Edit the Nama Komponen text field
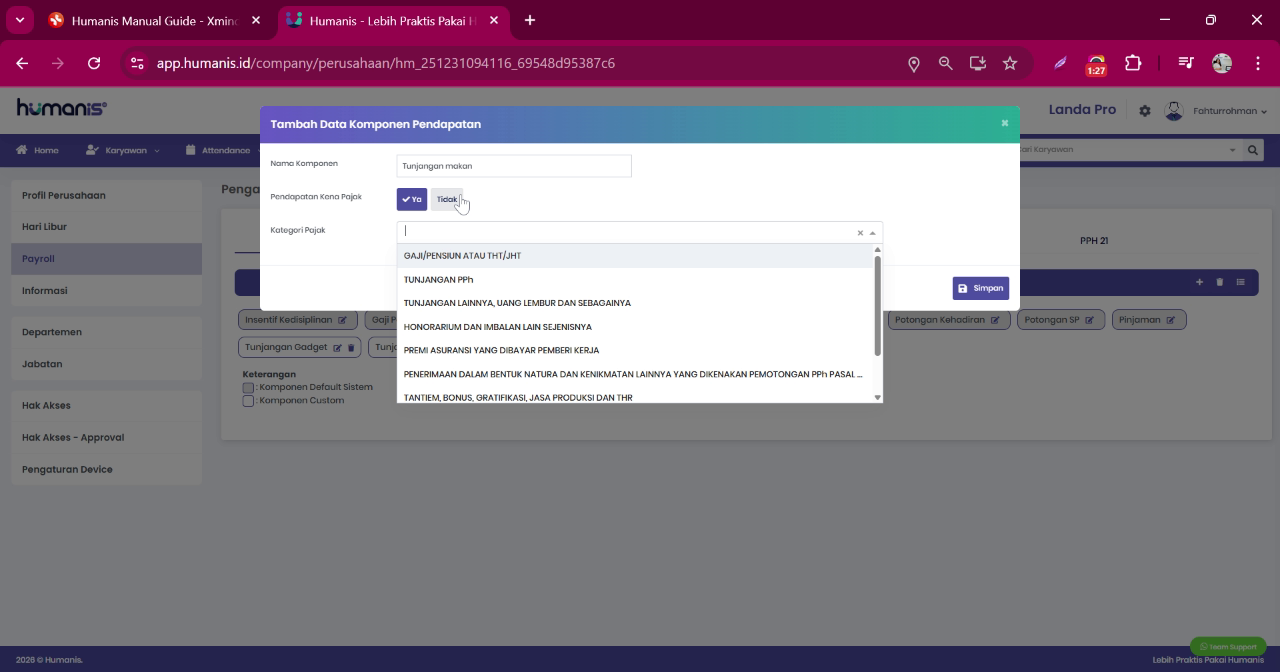1280x672 pixels. pyautogui.click(x=514, y=166)
